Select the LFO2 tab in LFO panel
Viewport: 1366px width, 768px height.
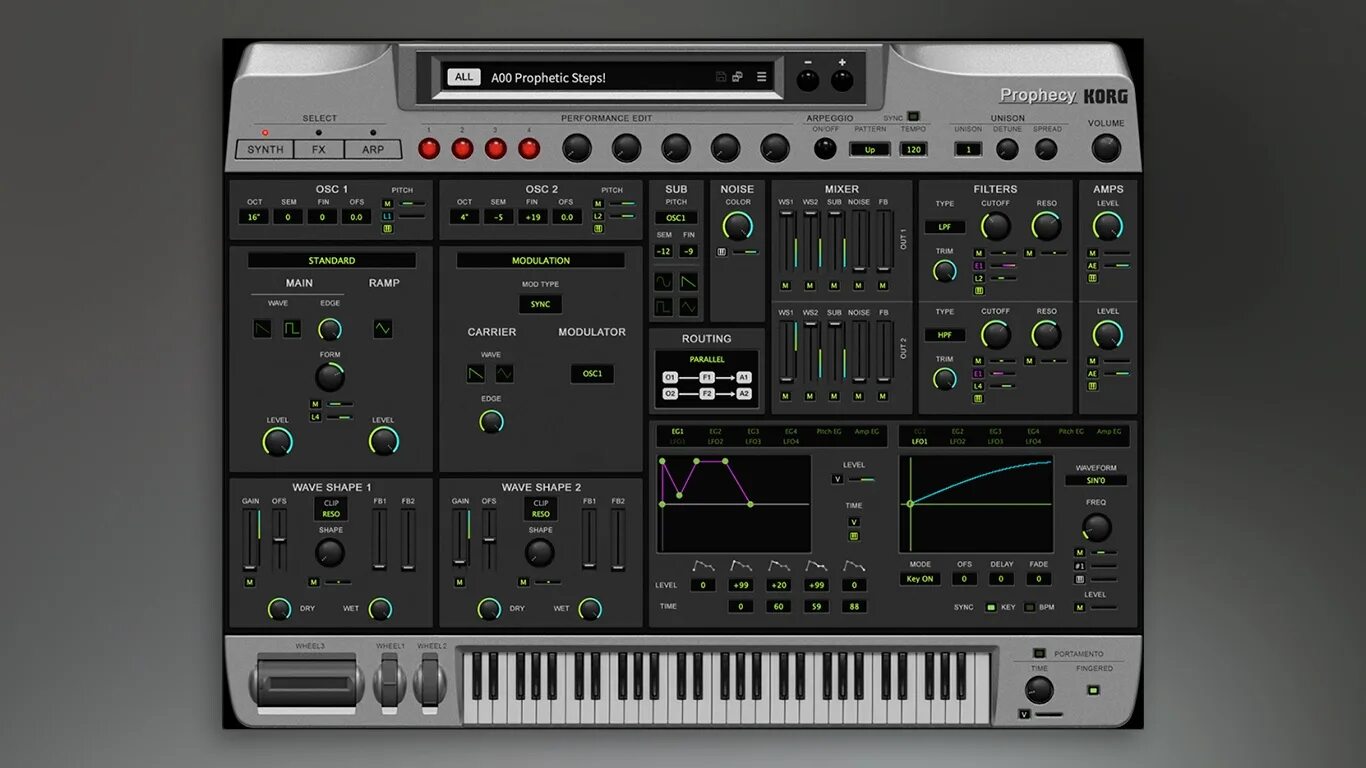[x=957, y=441]
